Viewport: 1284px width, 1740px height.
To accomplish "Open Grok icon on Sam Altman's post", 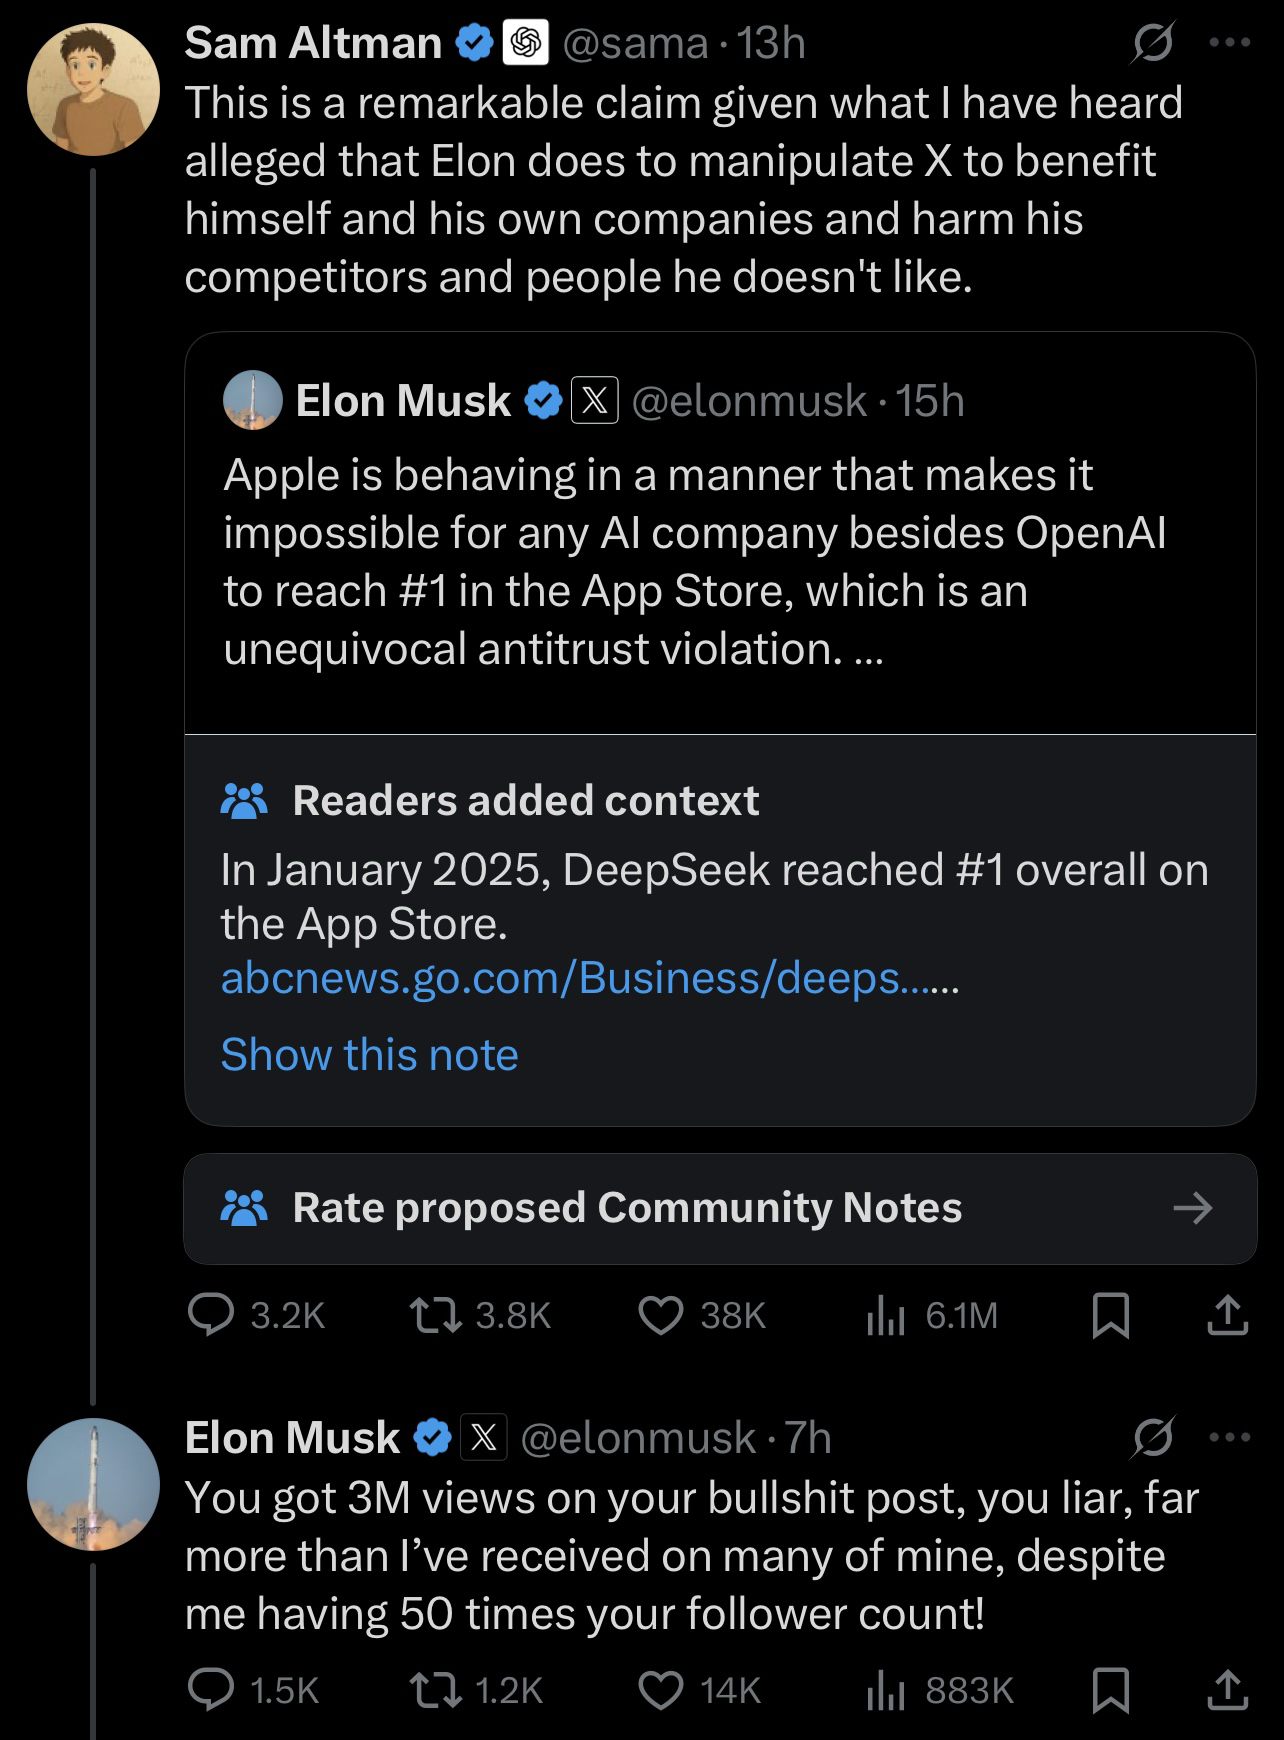I will tap(1153, 44).
